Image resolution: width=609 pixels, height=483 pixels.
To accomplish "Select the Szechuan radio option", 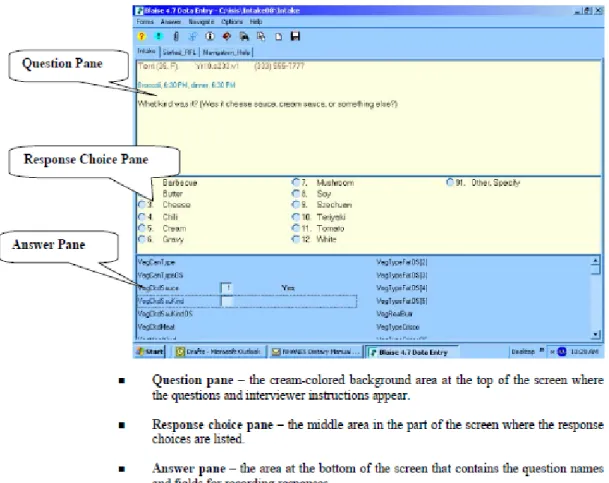I will click(x=296, y=205).
